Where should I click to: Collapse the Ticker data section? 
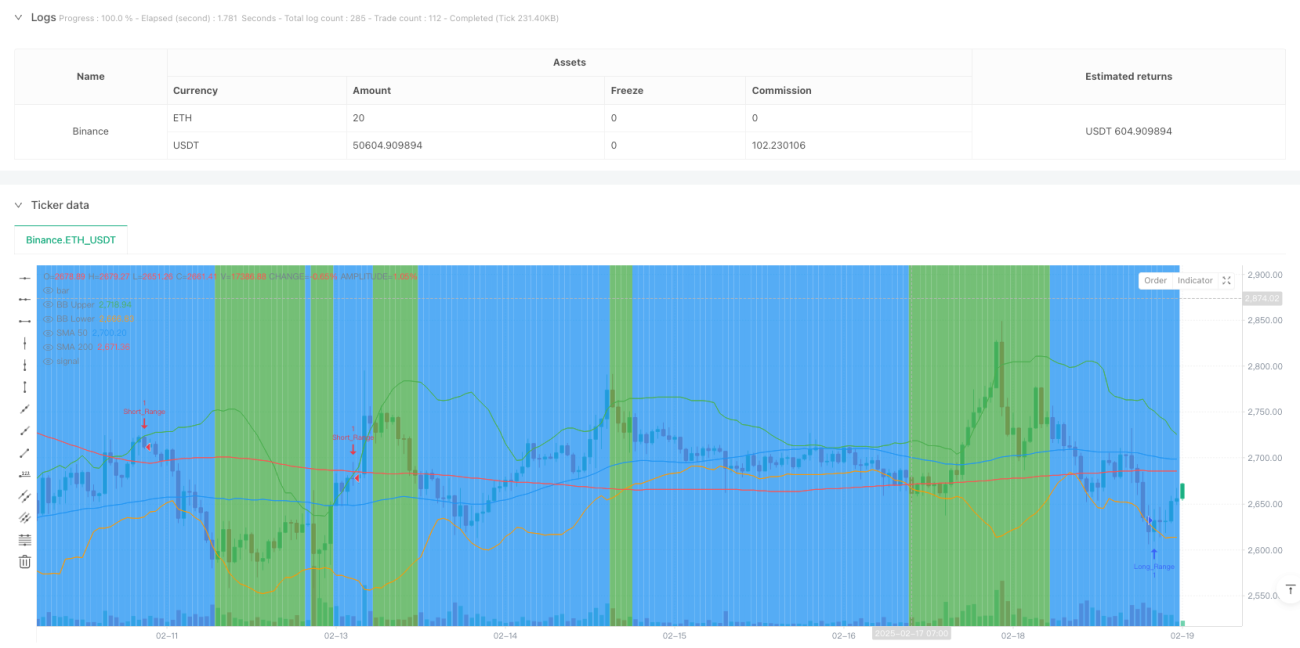(x=18, y=205)
